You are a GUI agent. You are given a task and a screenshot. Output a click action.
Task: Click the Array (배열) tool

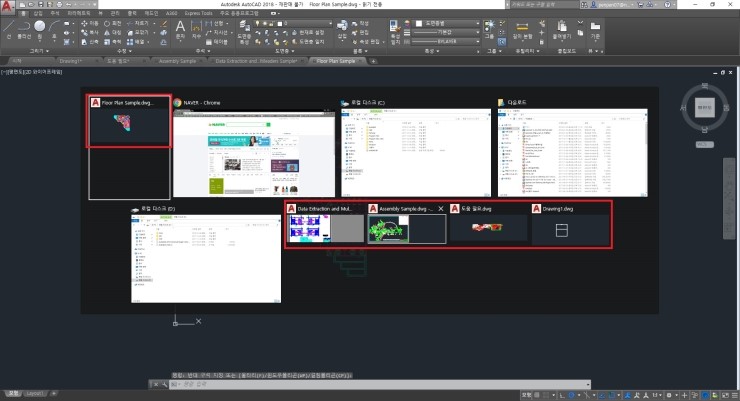pyautogui.click(x=135, y=42)
